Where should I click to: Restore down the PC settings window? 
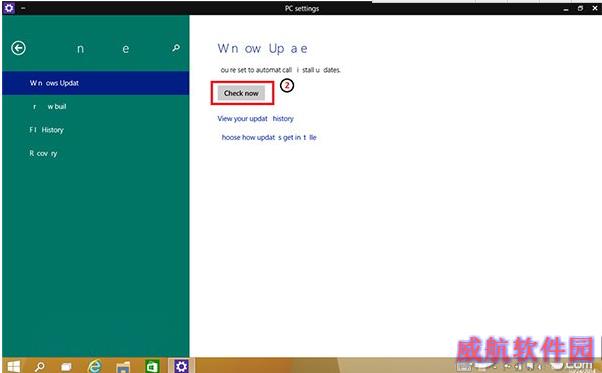coord(580,8)
